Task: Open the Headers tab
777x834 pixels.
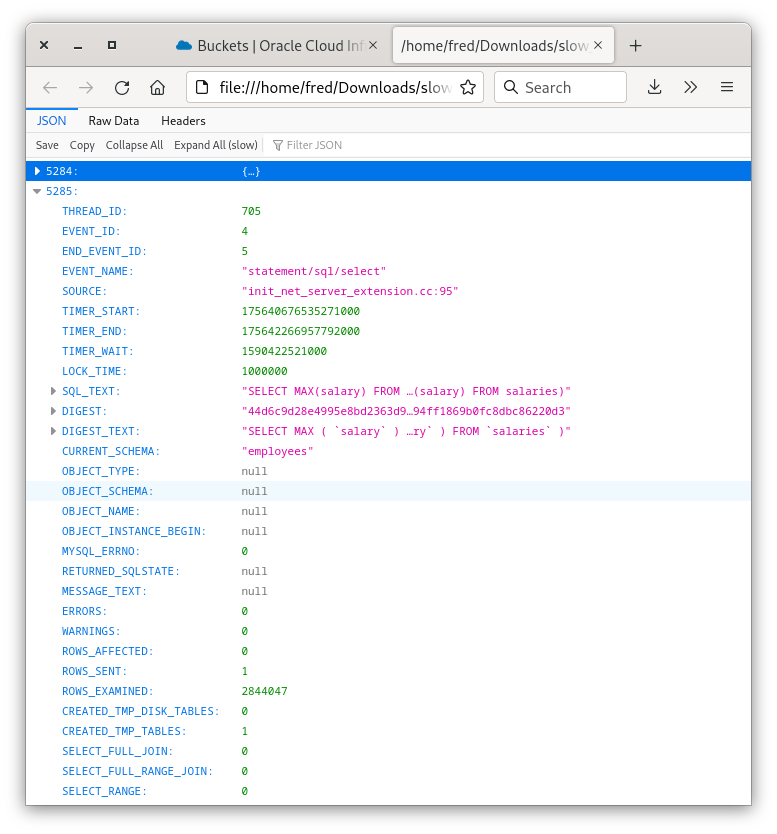Action: click(183, 120)
